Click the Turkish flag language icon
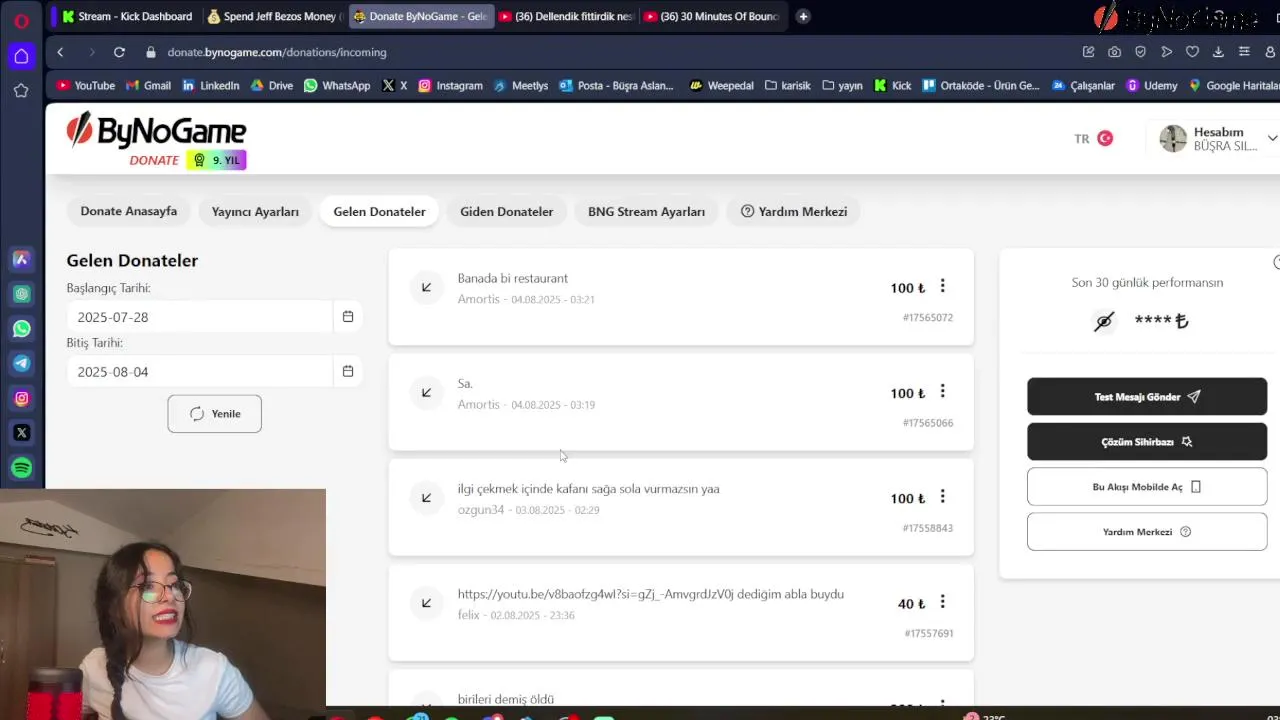Image resolution: width=1280 pixels, height=720 pixels. click(1105, 138)
